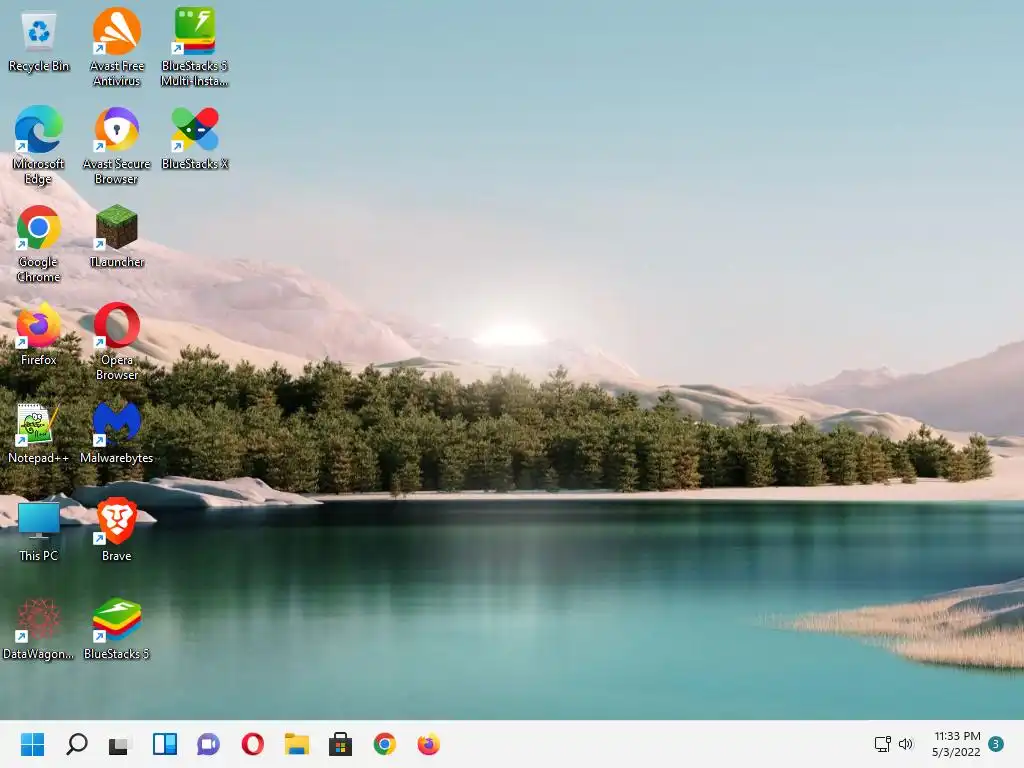This screenshot has height=768, width=1024.
Task: Select the Brave desktop shortcut
Action: point(116,531)
